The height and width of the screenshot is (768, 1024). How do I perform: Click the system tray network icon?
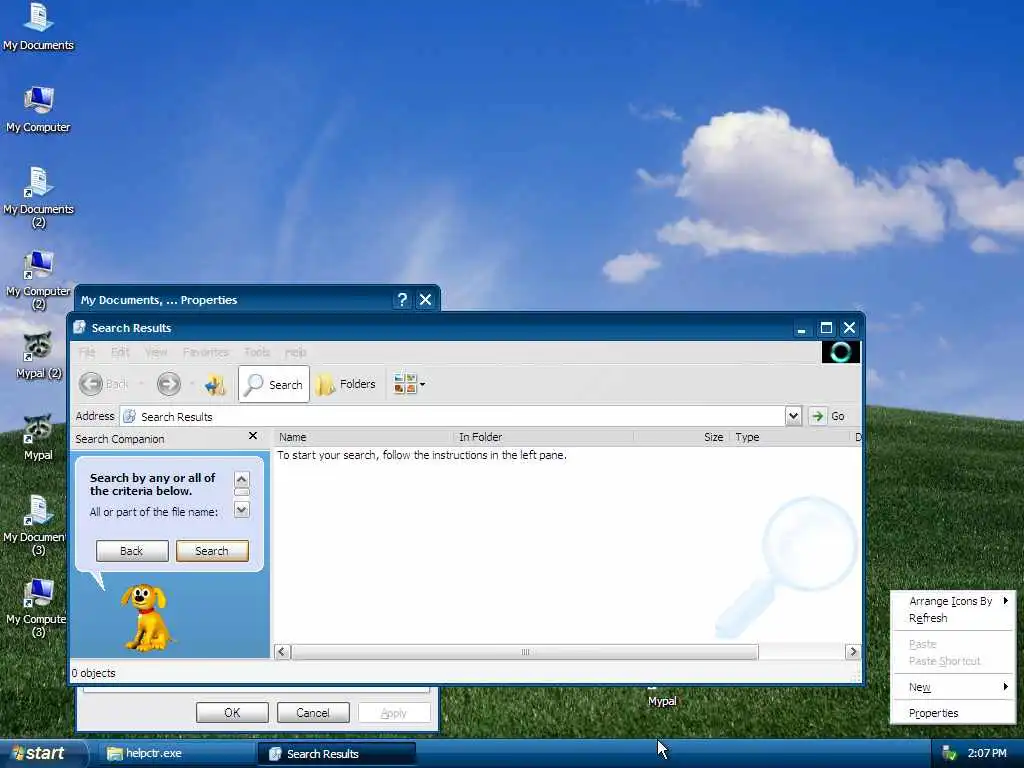[x=949, y=754]
